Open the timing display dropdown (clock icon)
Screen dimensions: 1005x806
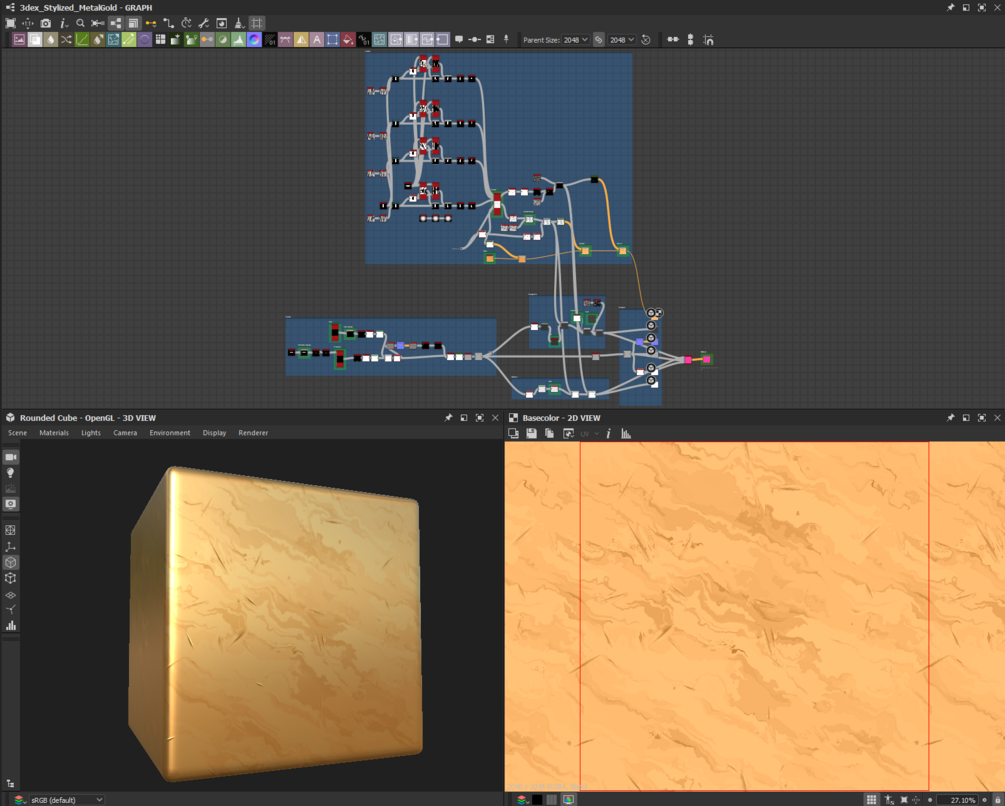(x=187, y=23)
